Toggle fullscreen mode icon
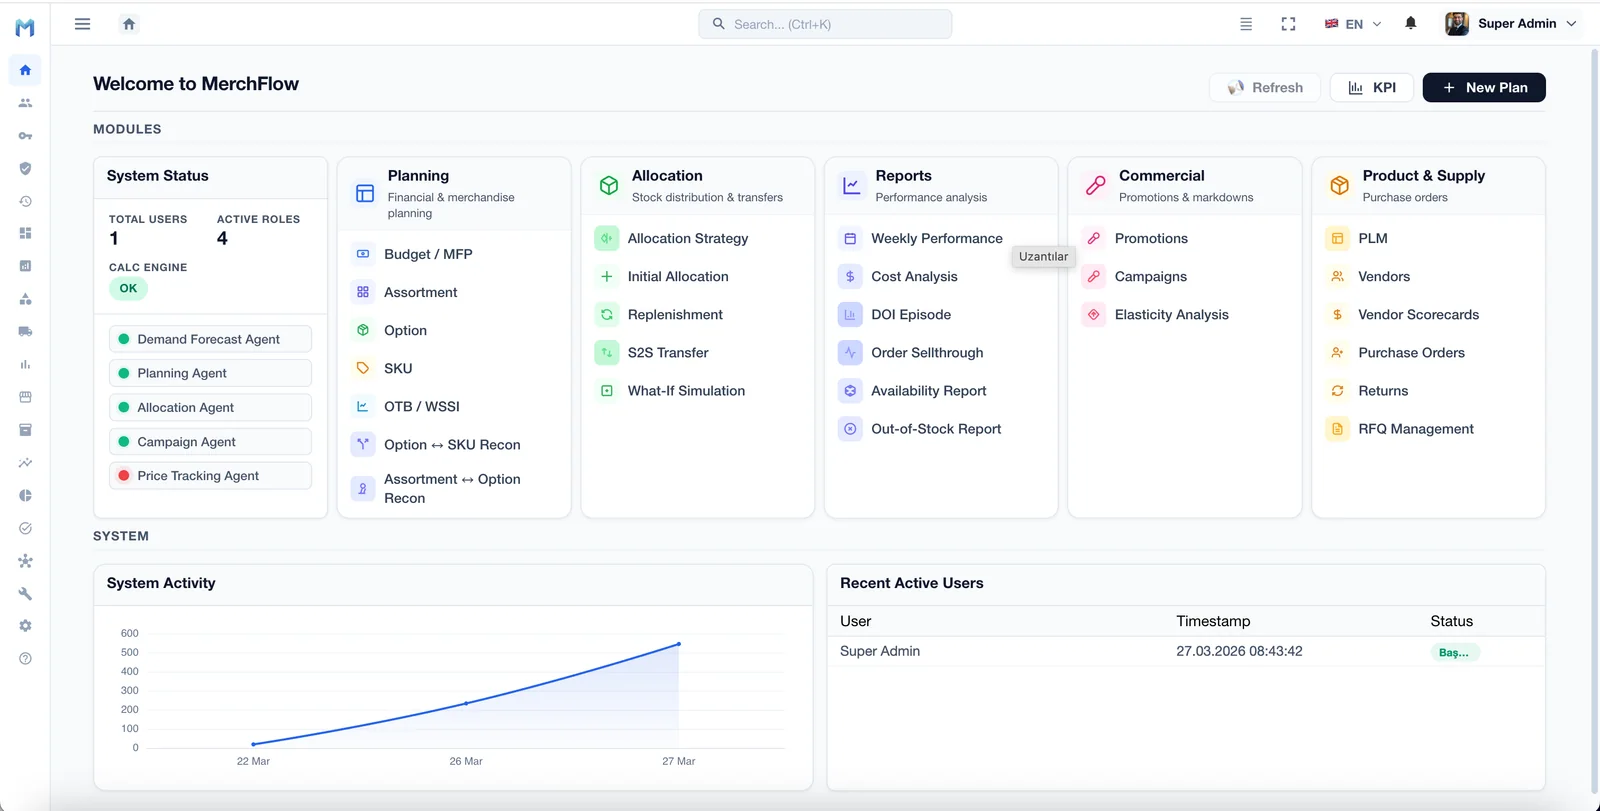This screenshot has height=811, width=1600. coord(1289,24)
